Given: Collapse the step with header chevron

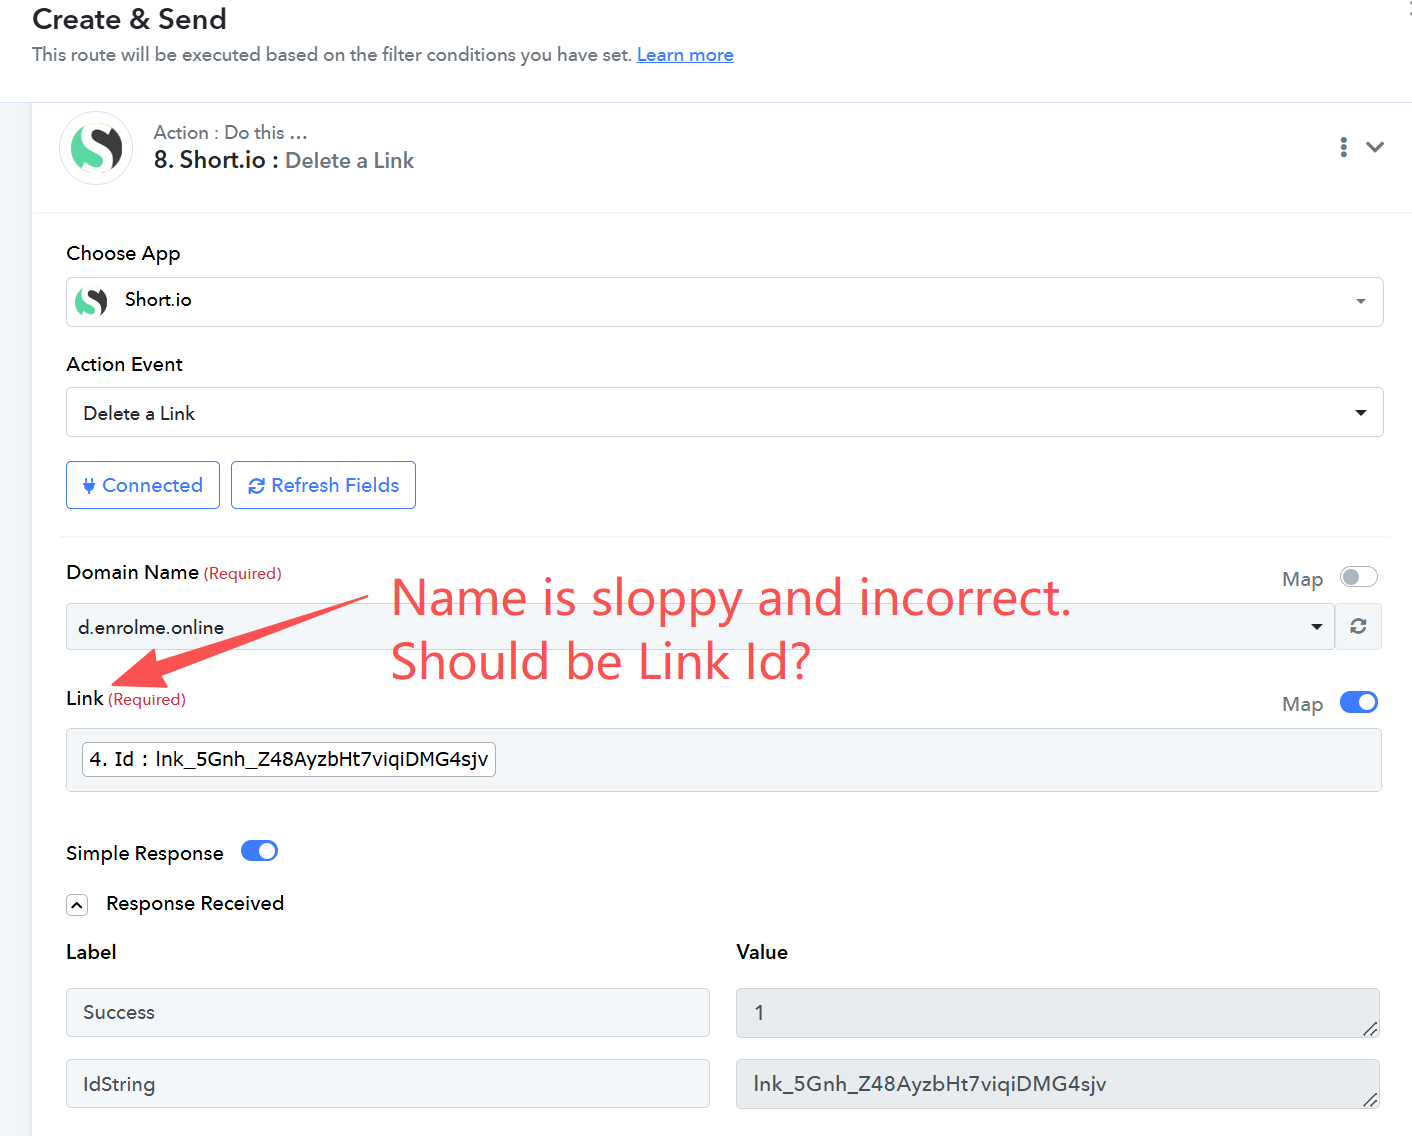Looking at the screenshot, I should 1375,147.
